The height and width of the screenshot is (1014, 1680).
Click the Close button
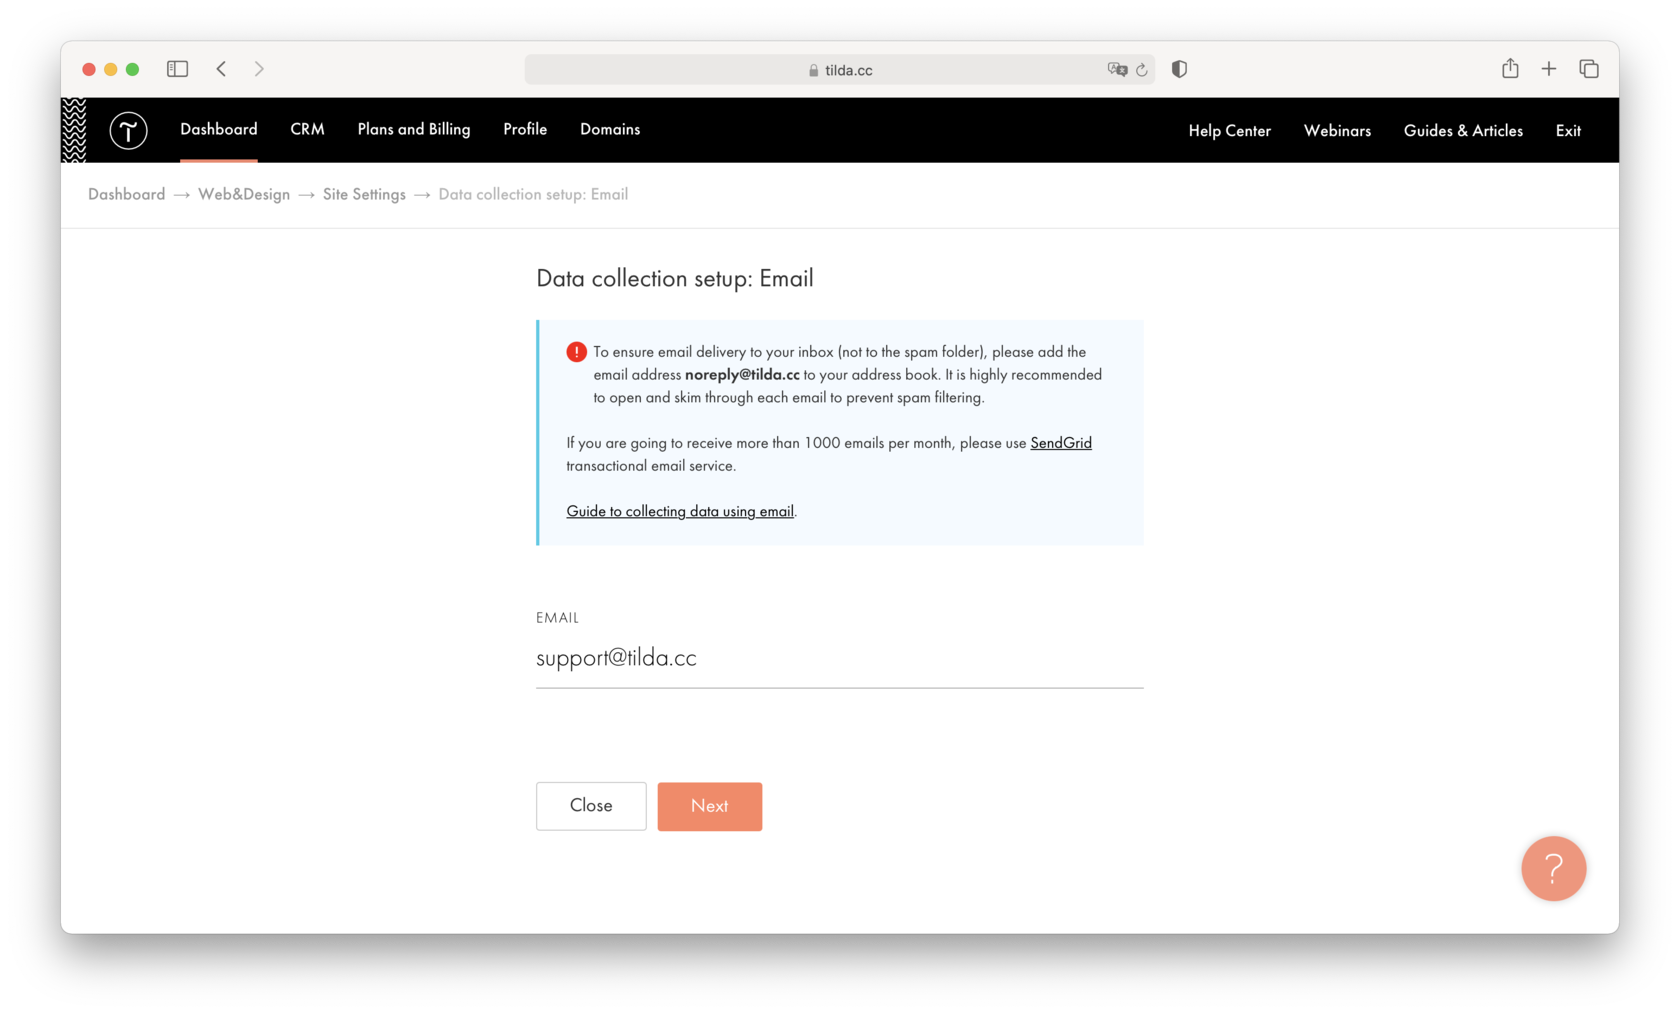pyautogui.click(x=591, y=805)
